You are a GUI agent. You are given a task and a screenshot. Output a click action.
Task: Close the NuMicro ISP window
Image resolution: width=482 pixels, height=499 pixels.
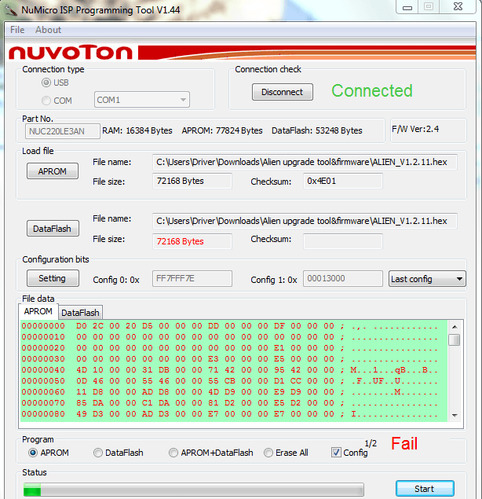click(x=458, y=7)
